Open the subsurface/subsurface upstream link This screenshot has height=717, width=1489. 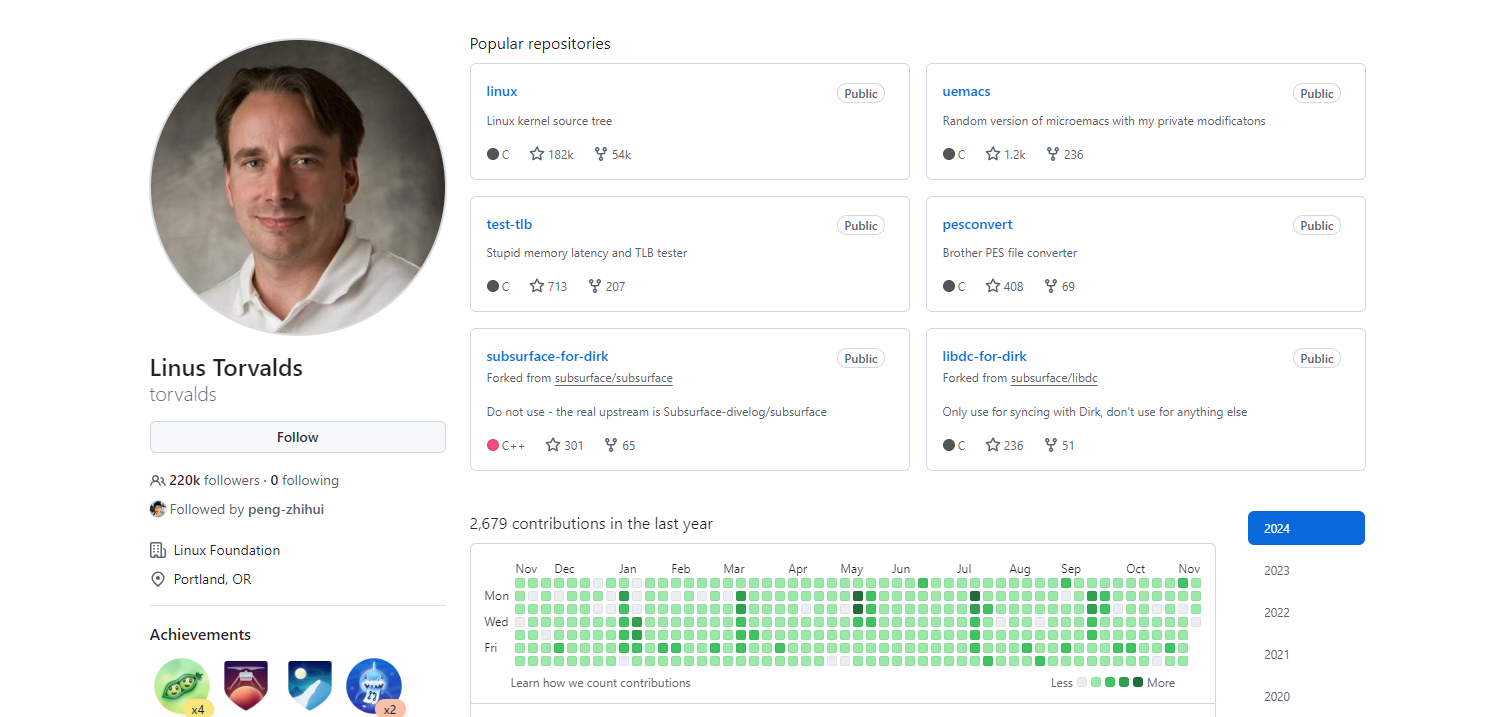(614, 378)
